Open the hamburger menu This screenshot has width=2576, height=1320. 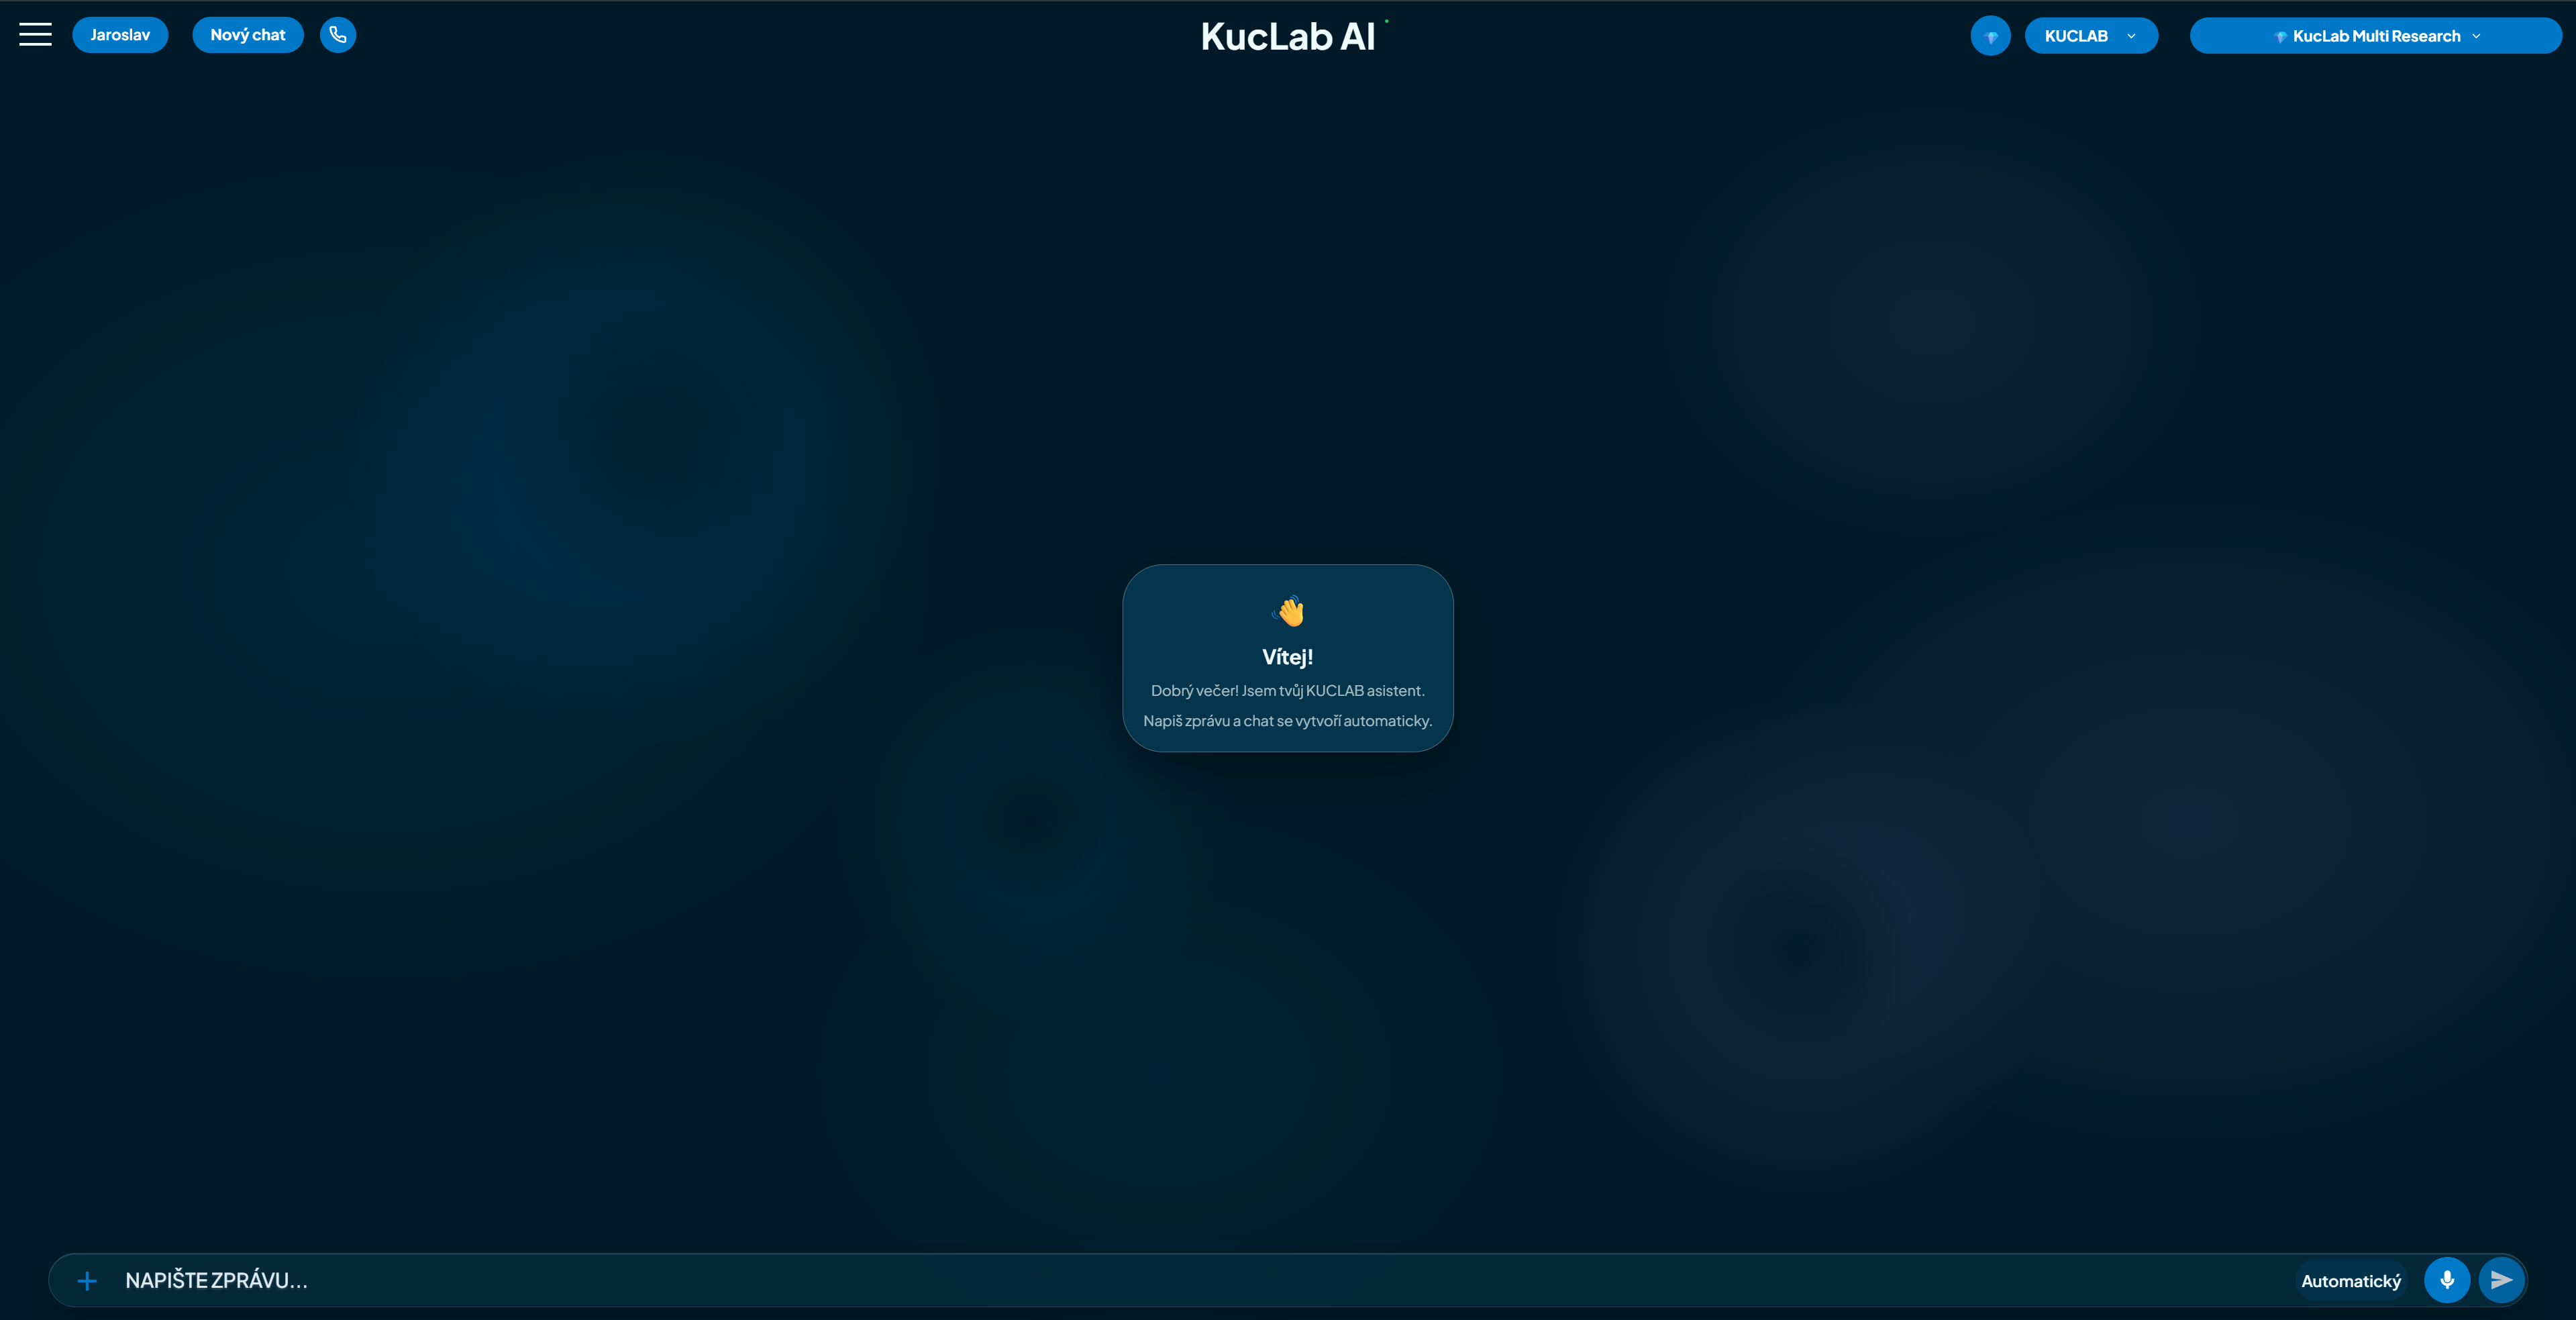tap(35, 35)
